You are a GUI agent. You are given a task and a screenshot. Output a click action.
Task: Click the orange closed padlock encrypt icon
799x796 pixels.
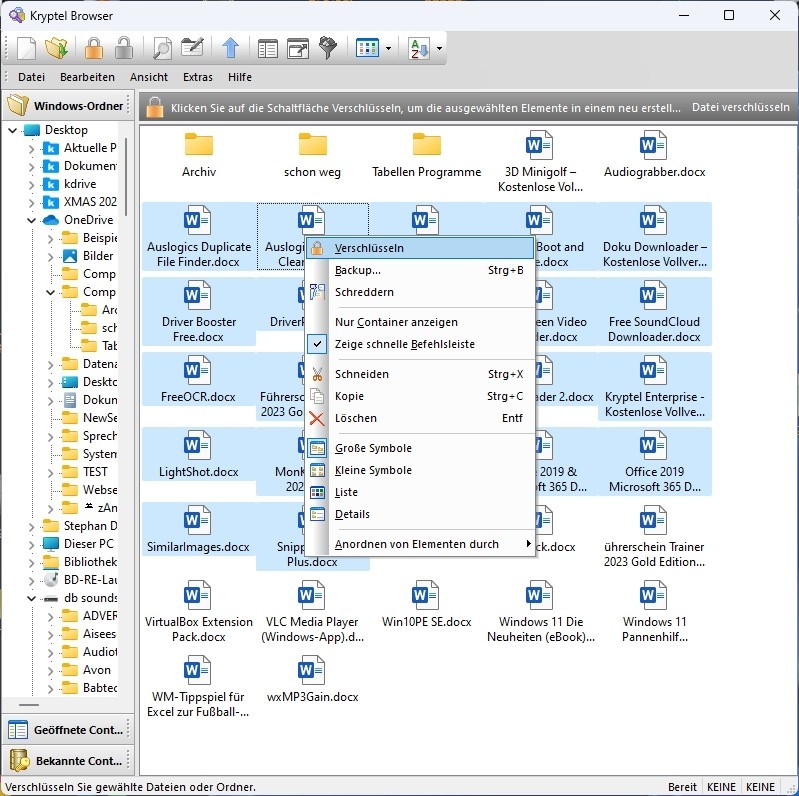pos(94,48)
